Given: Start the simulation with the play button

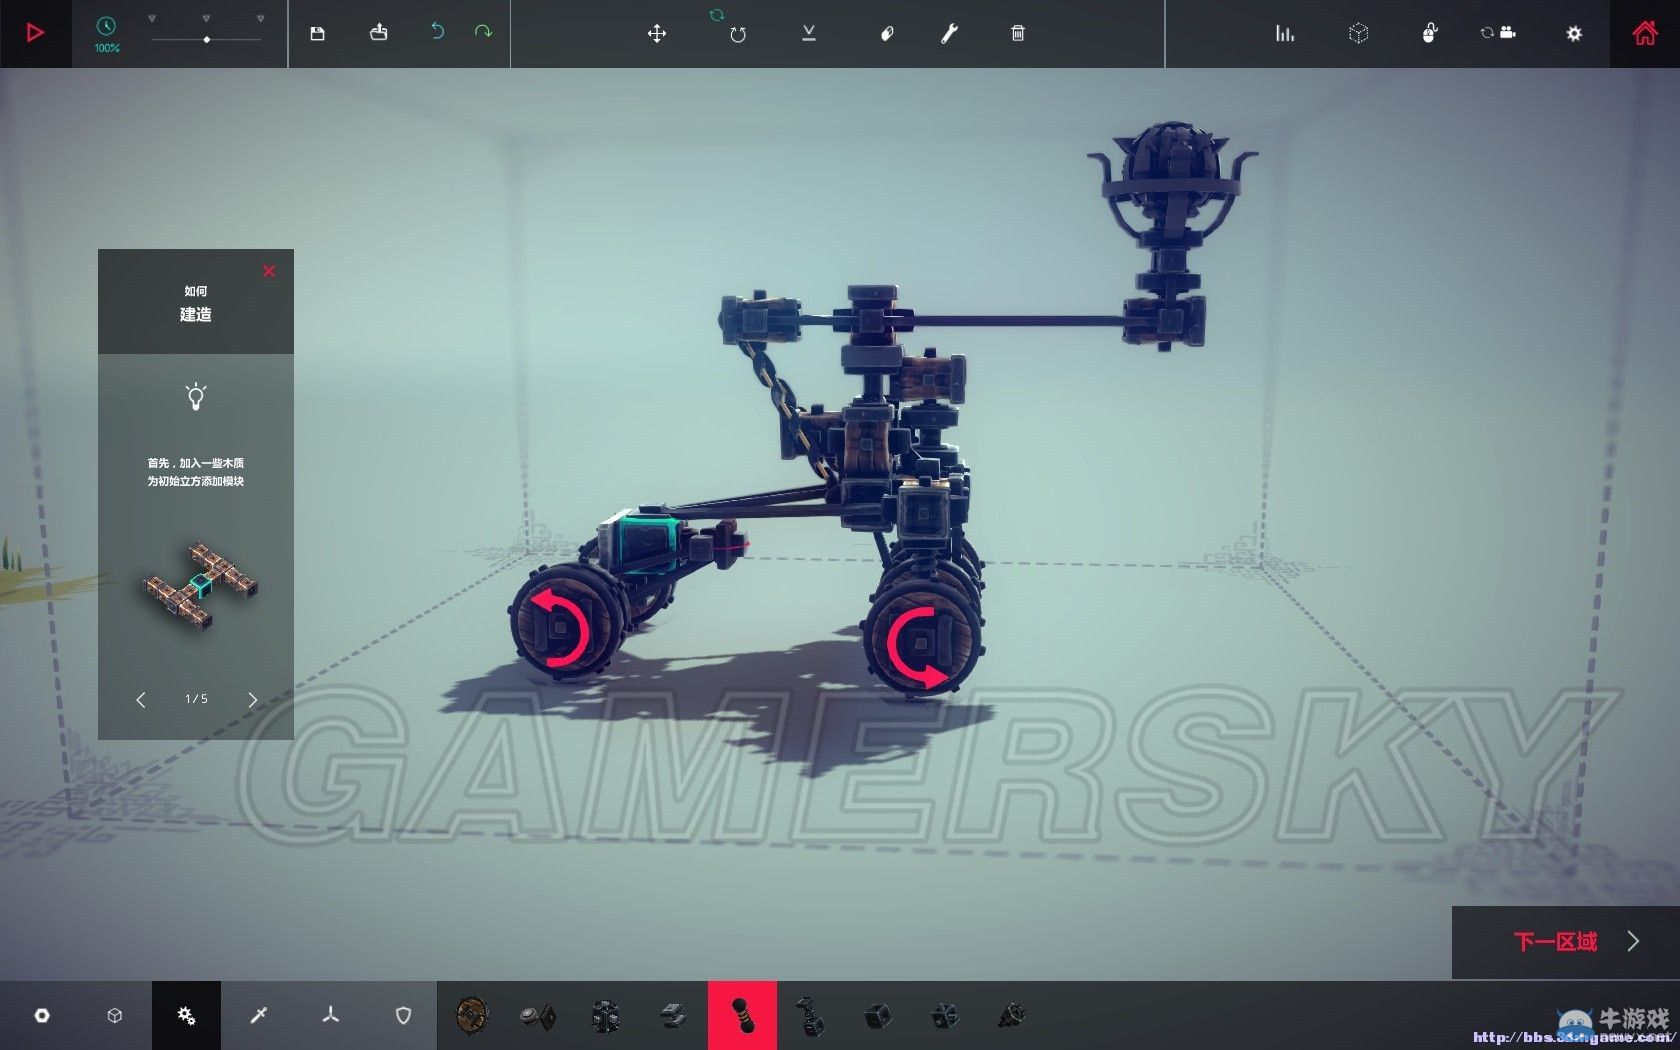Looking at the screenshot, I should [x=35, y=33].
